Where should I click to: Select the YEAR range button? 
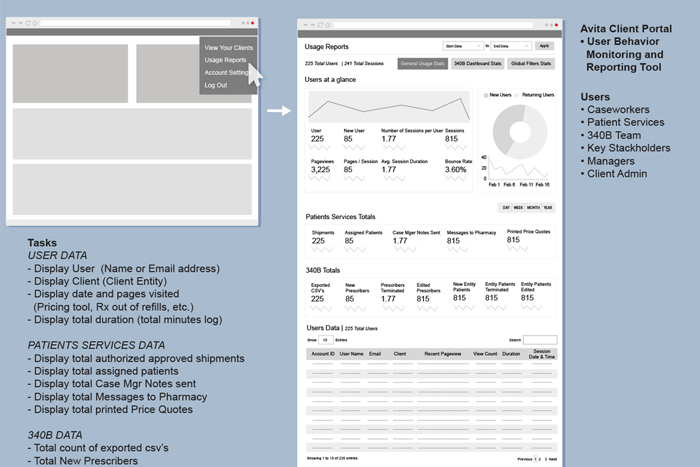pos(548,208)
